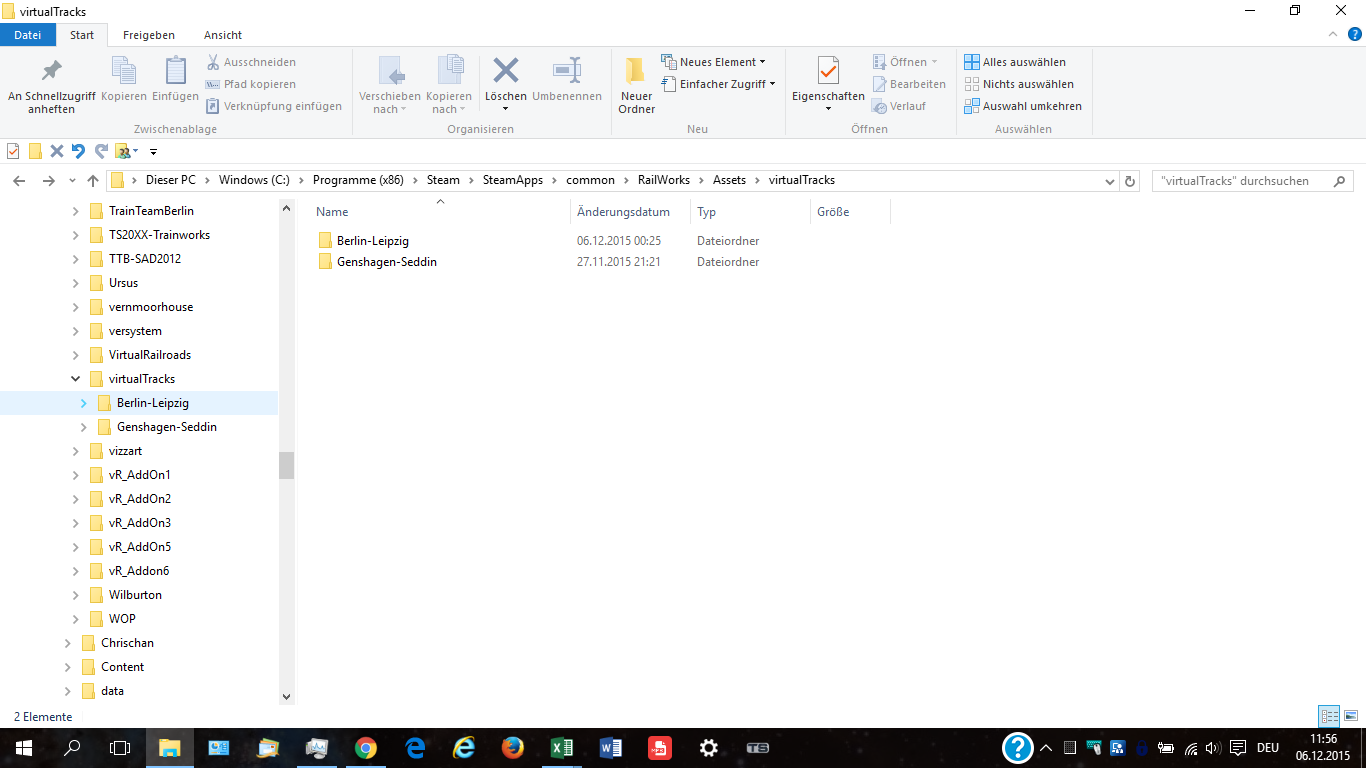Sort by Änderungsdatum column header
1366x768 pixels.
pyautogui.click(x=623, y=212)
